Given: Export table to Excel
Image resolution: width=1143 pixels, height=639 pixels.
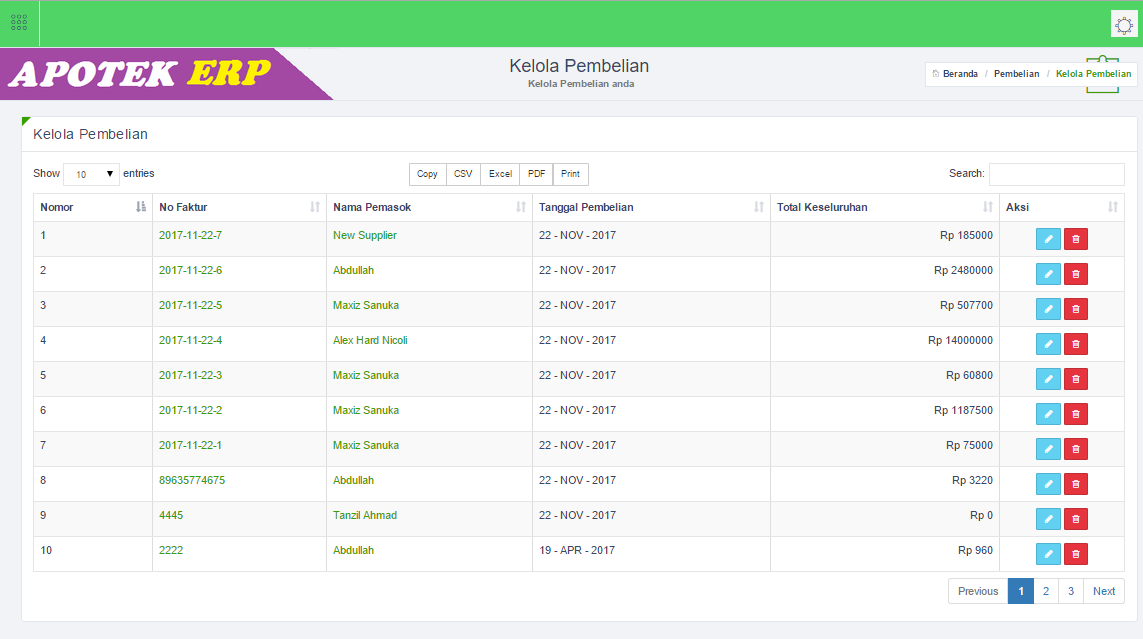Looking at the screenshot, I should (x=500, y=174).
